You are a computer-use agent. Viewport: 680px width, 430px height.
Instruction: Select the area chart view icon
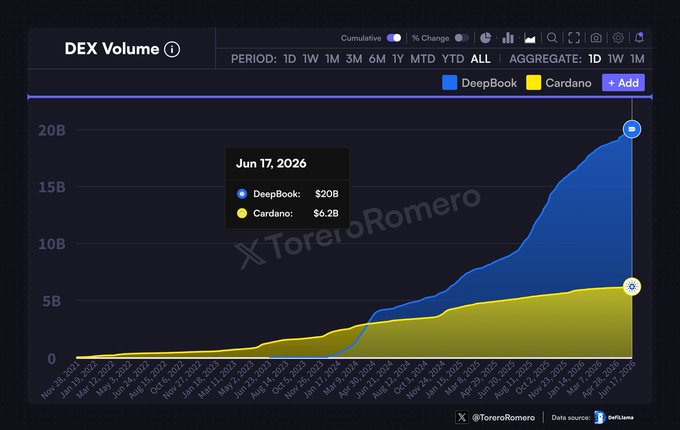[530, 38]
